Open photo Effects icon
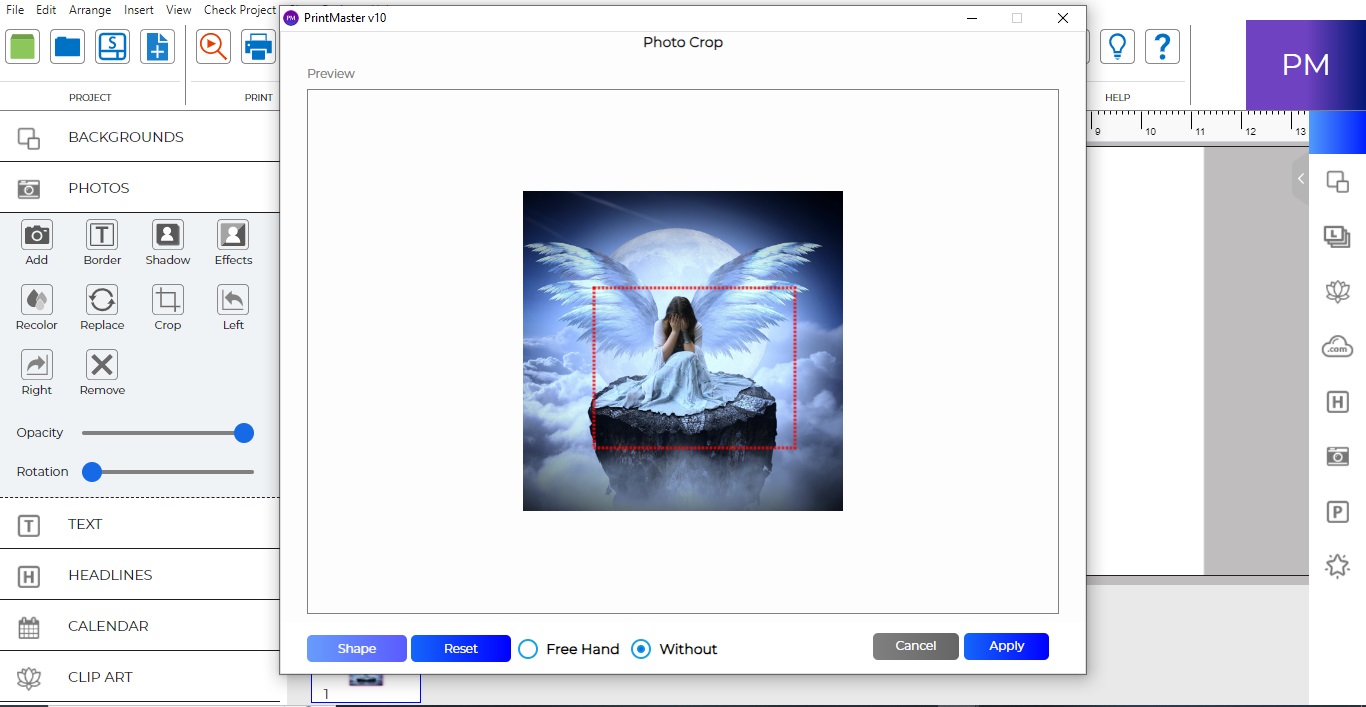The width and height of the screenshot is (1366, 707). pos(233,235)
